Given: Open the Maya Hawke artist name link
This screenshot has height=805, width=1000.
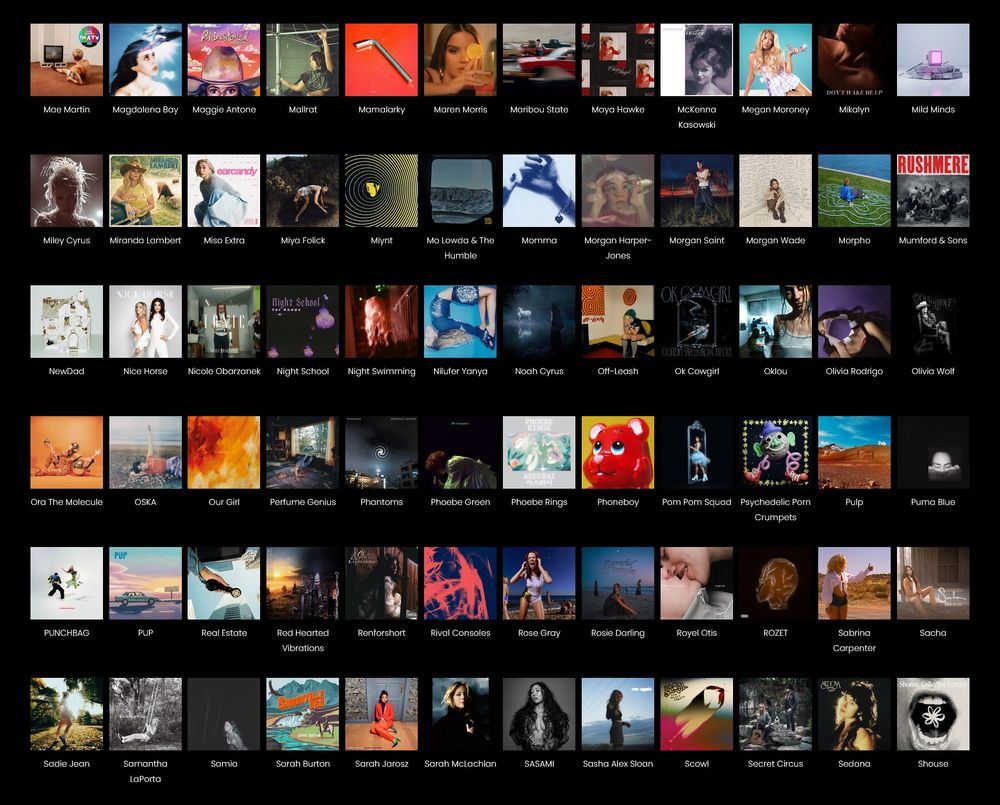Looking at the screenshot, I should click(618, 110).
